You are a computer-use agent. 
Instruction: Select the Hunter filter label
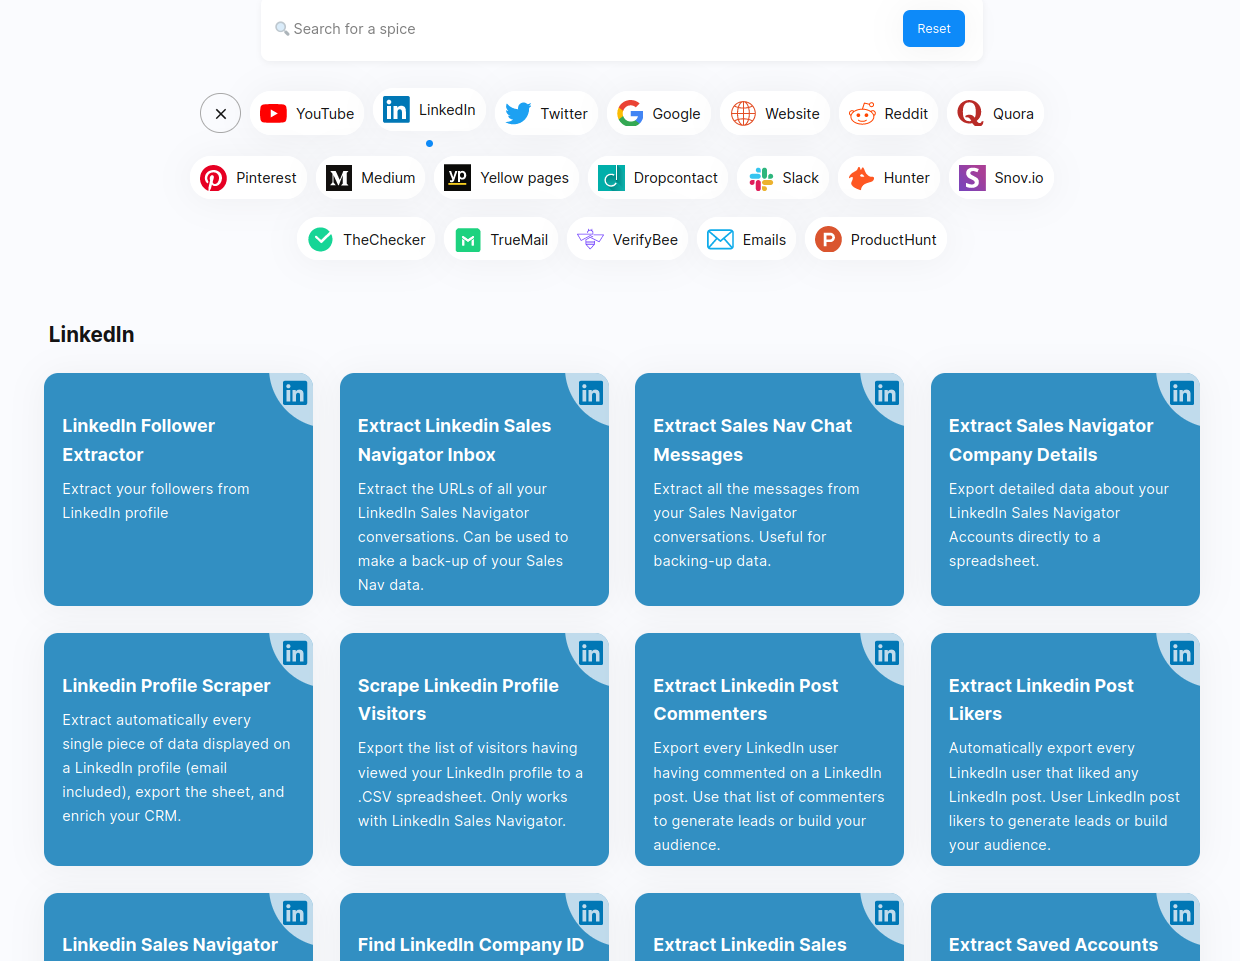pyautogui.click(x=907, y=178)
